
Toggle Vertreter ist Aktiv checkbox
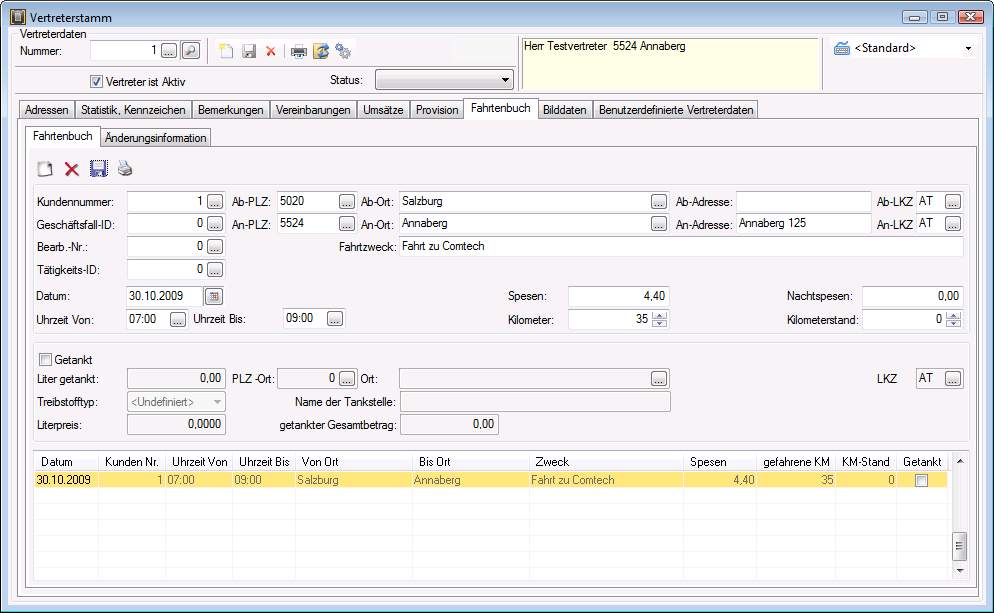tap(96, 81)
